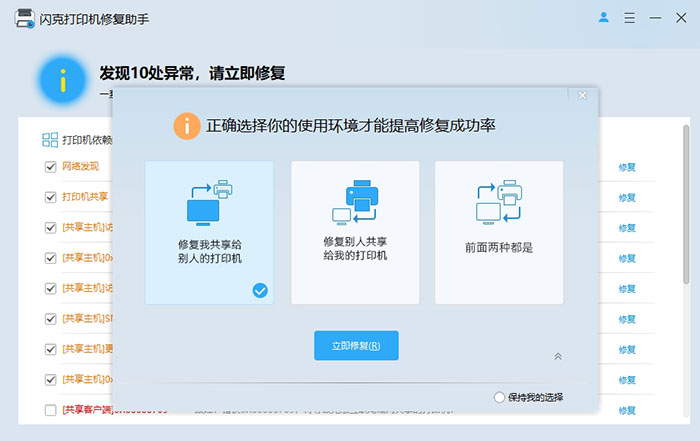Screen dimensions: 700x441
Task: Check the unchecked 共享客户端 checkbox
Action: click(51, 410)
